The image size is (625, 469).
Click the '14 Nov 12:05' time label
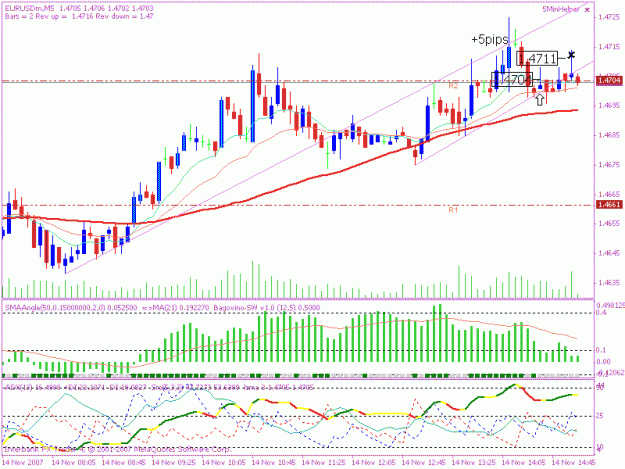(x=374, y=463)
